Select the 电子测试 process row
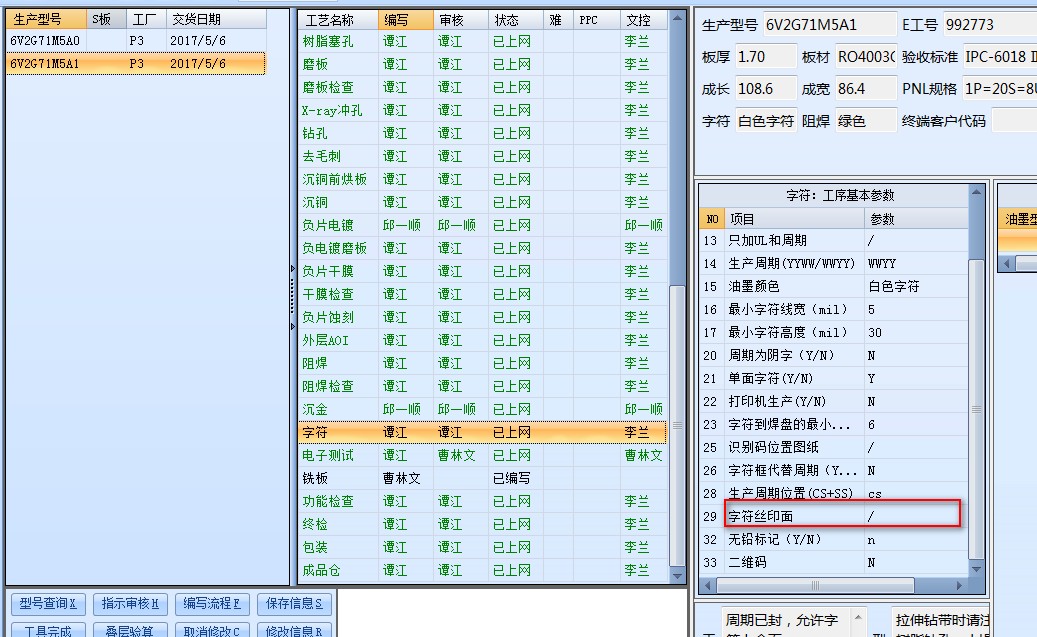The width and height of the screenshot is (1037, 637). click(x=483, y=456)
